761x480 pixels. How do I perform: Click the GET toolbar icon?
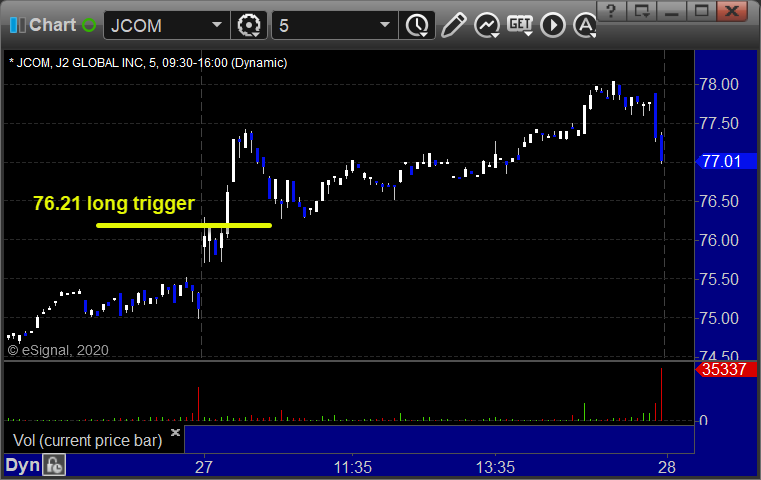(x=520, y=25)
